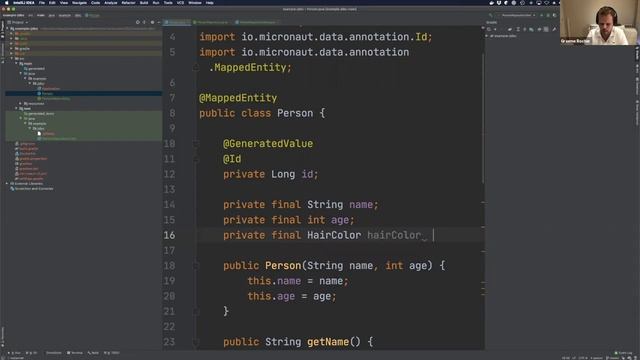Screen dimensions: 640x360
Task: Open the Project panel gear settings
Action: click(x=152, y=22)
